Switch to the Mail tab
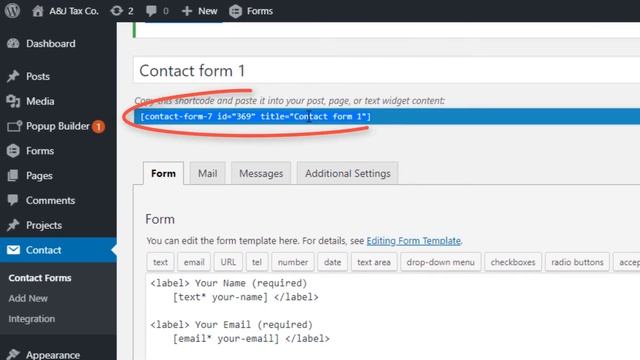The image size is (640, 360). [207, 173]
